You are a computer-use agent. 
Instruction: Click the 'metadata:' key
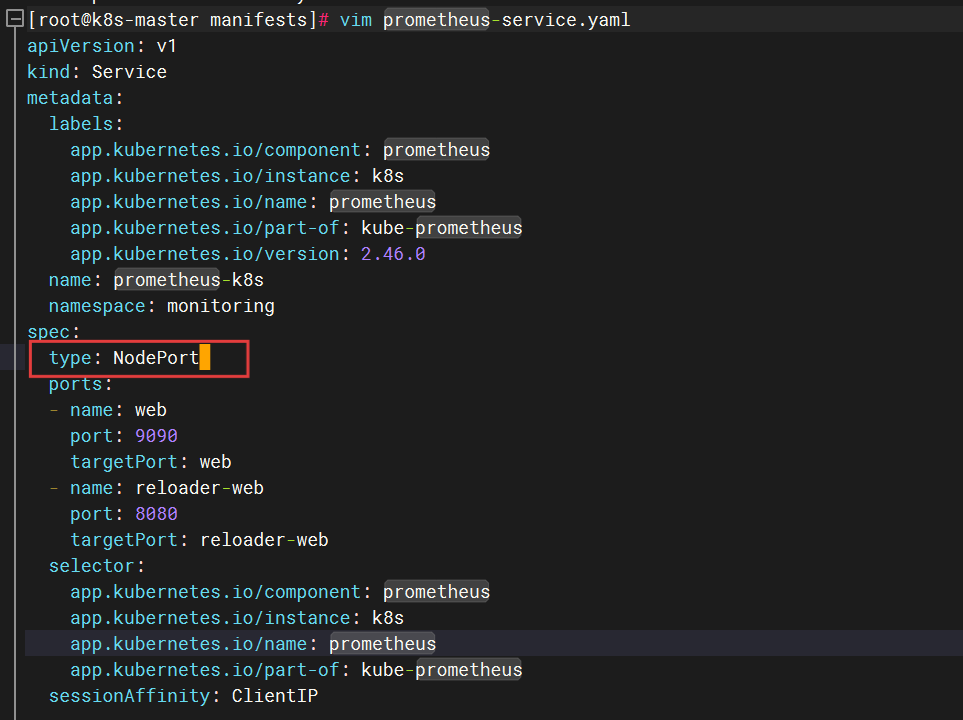pyautogui.click(x=75, y=98)
